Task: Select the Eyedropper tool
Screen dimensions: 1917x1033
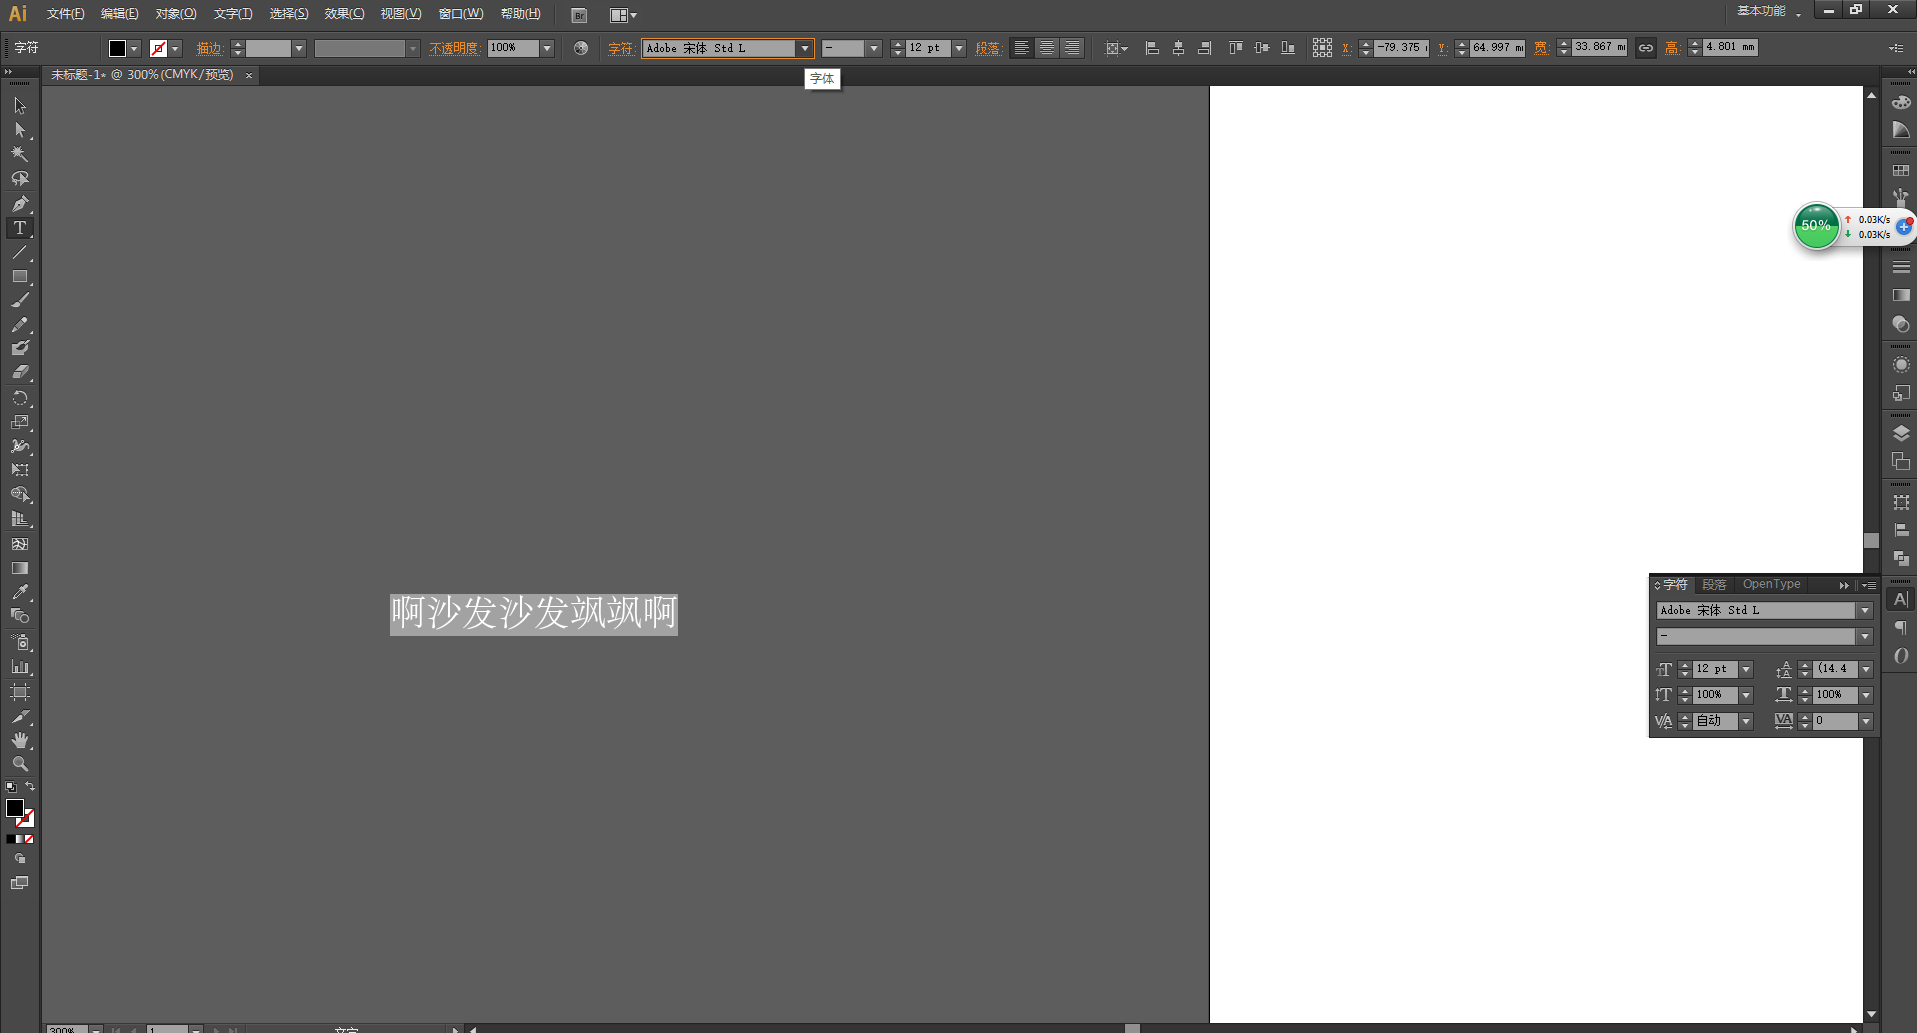Action: click(20, 592)
